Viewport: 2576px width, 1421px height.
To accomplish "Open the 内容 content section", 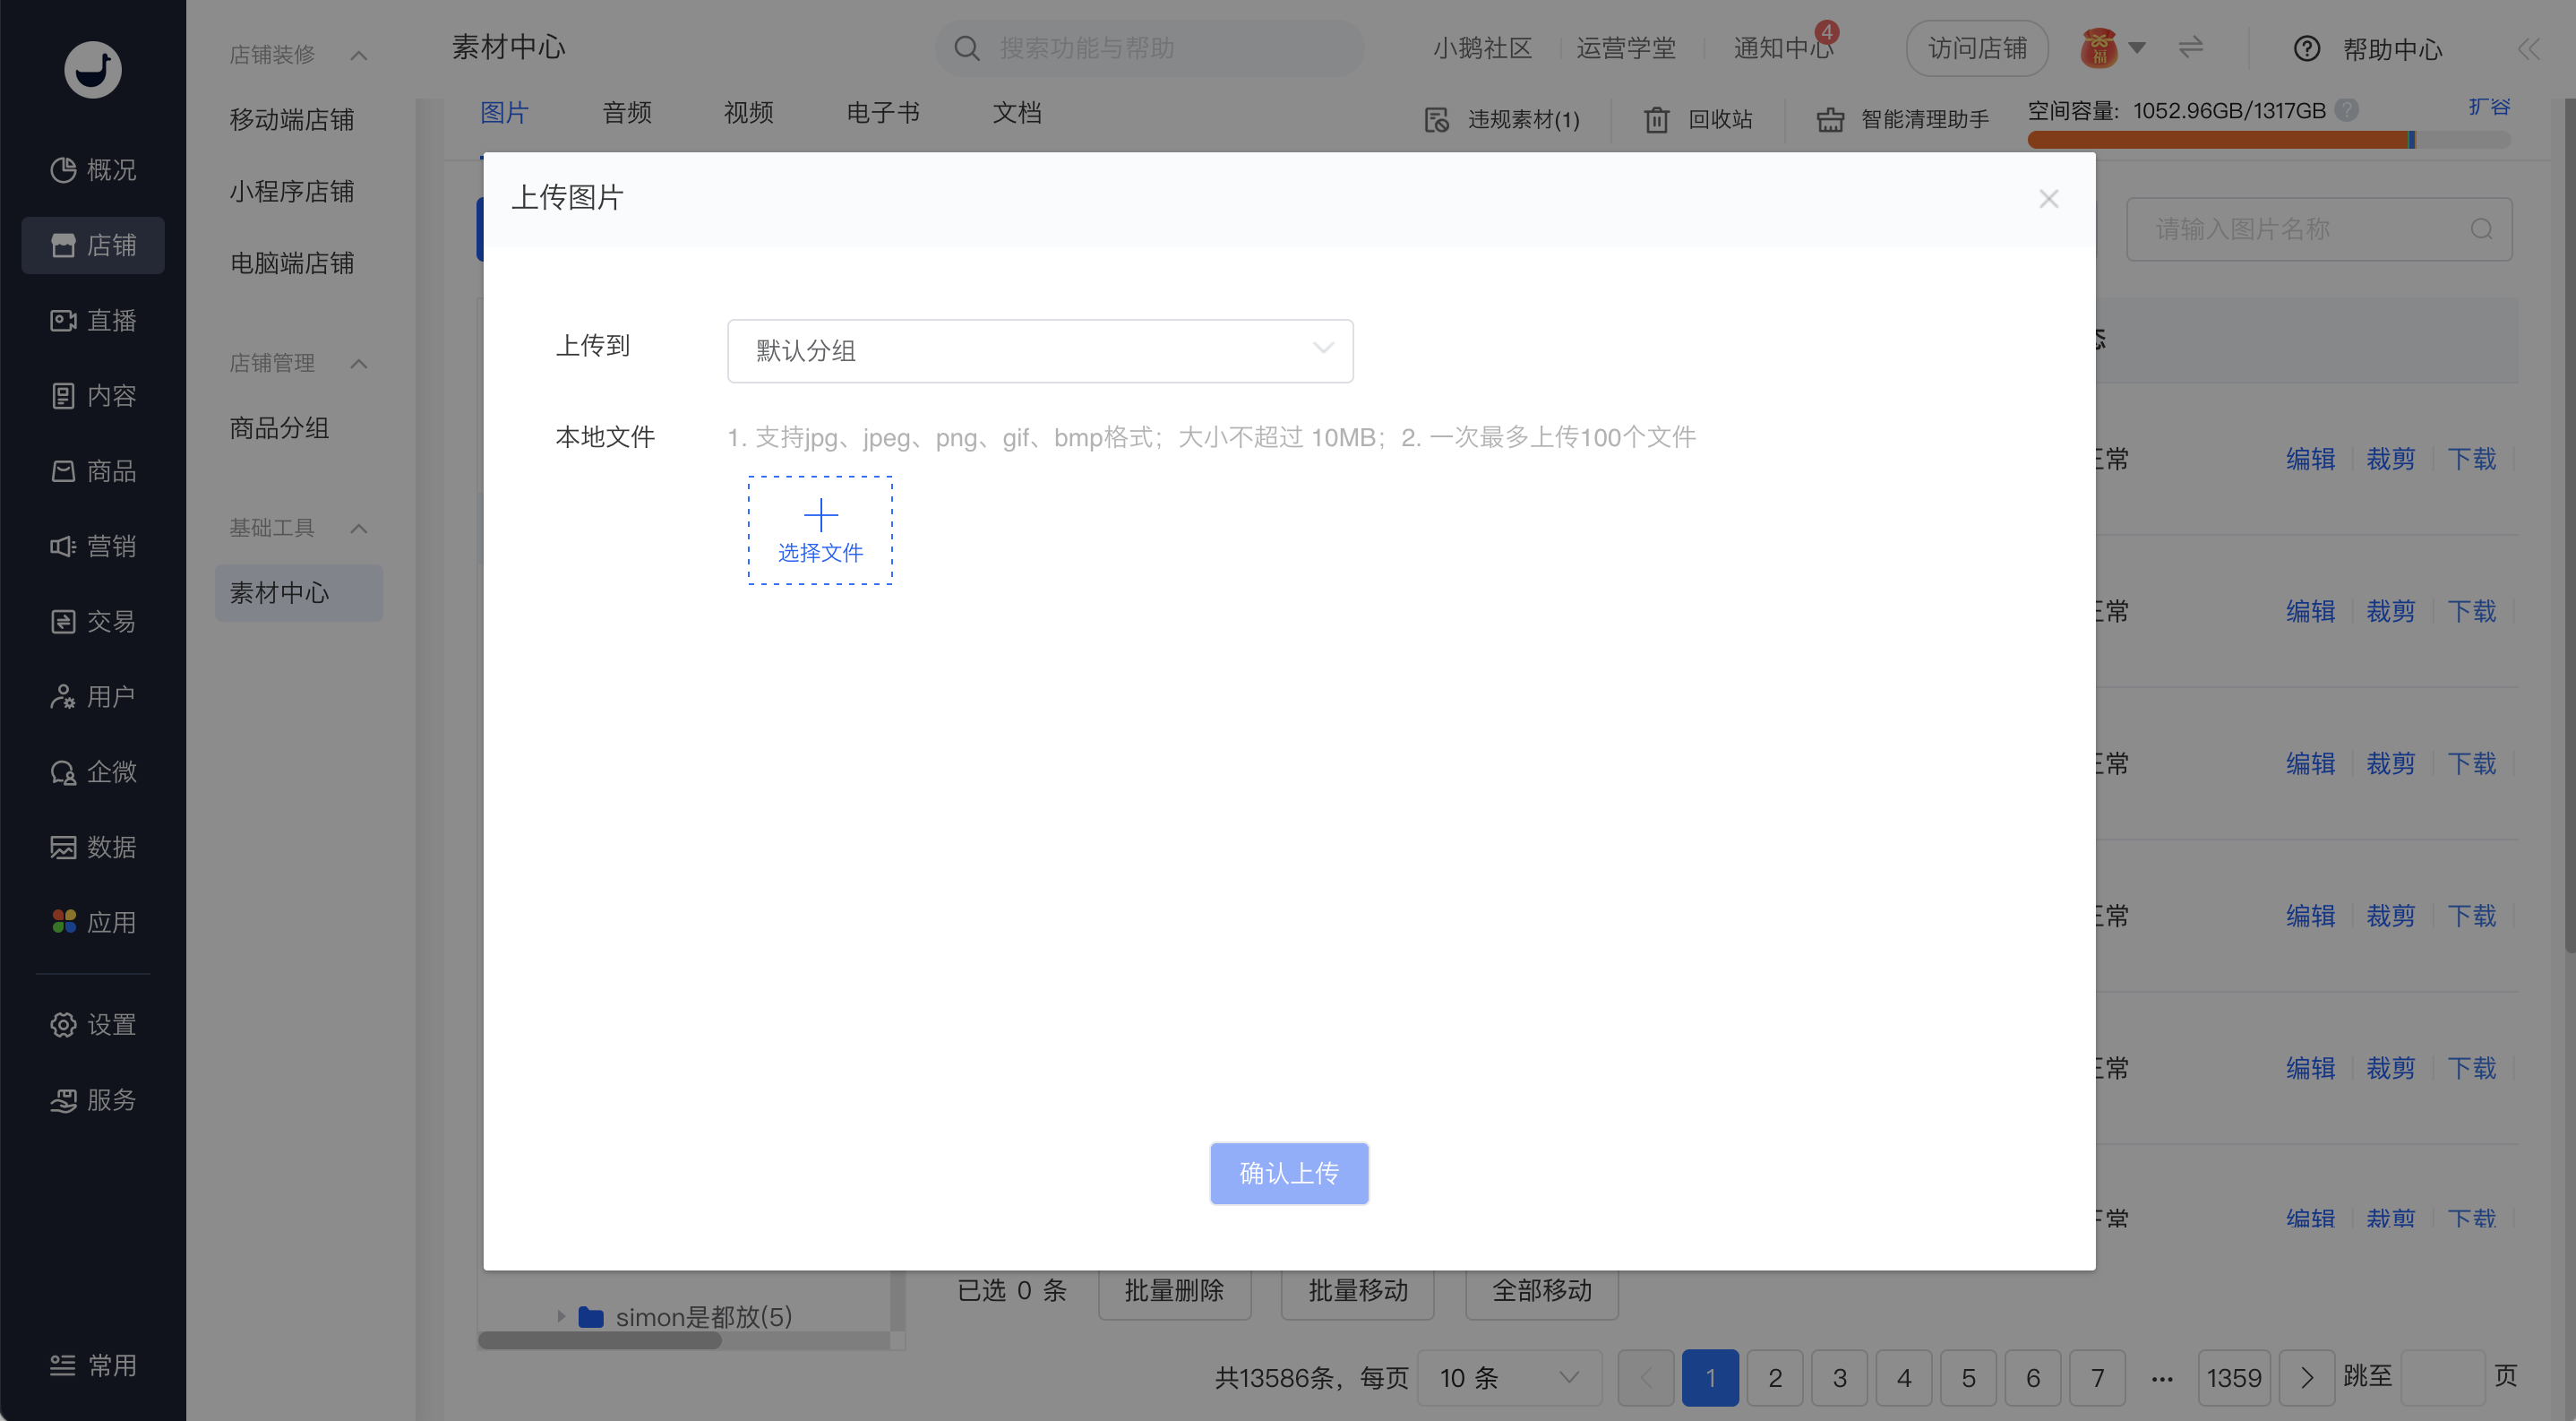I will (93, 396).
